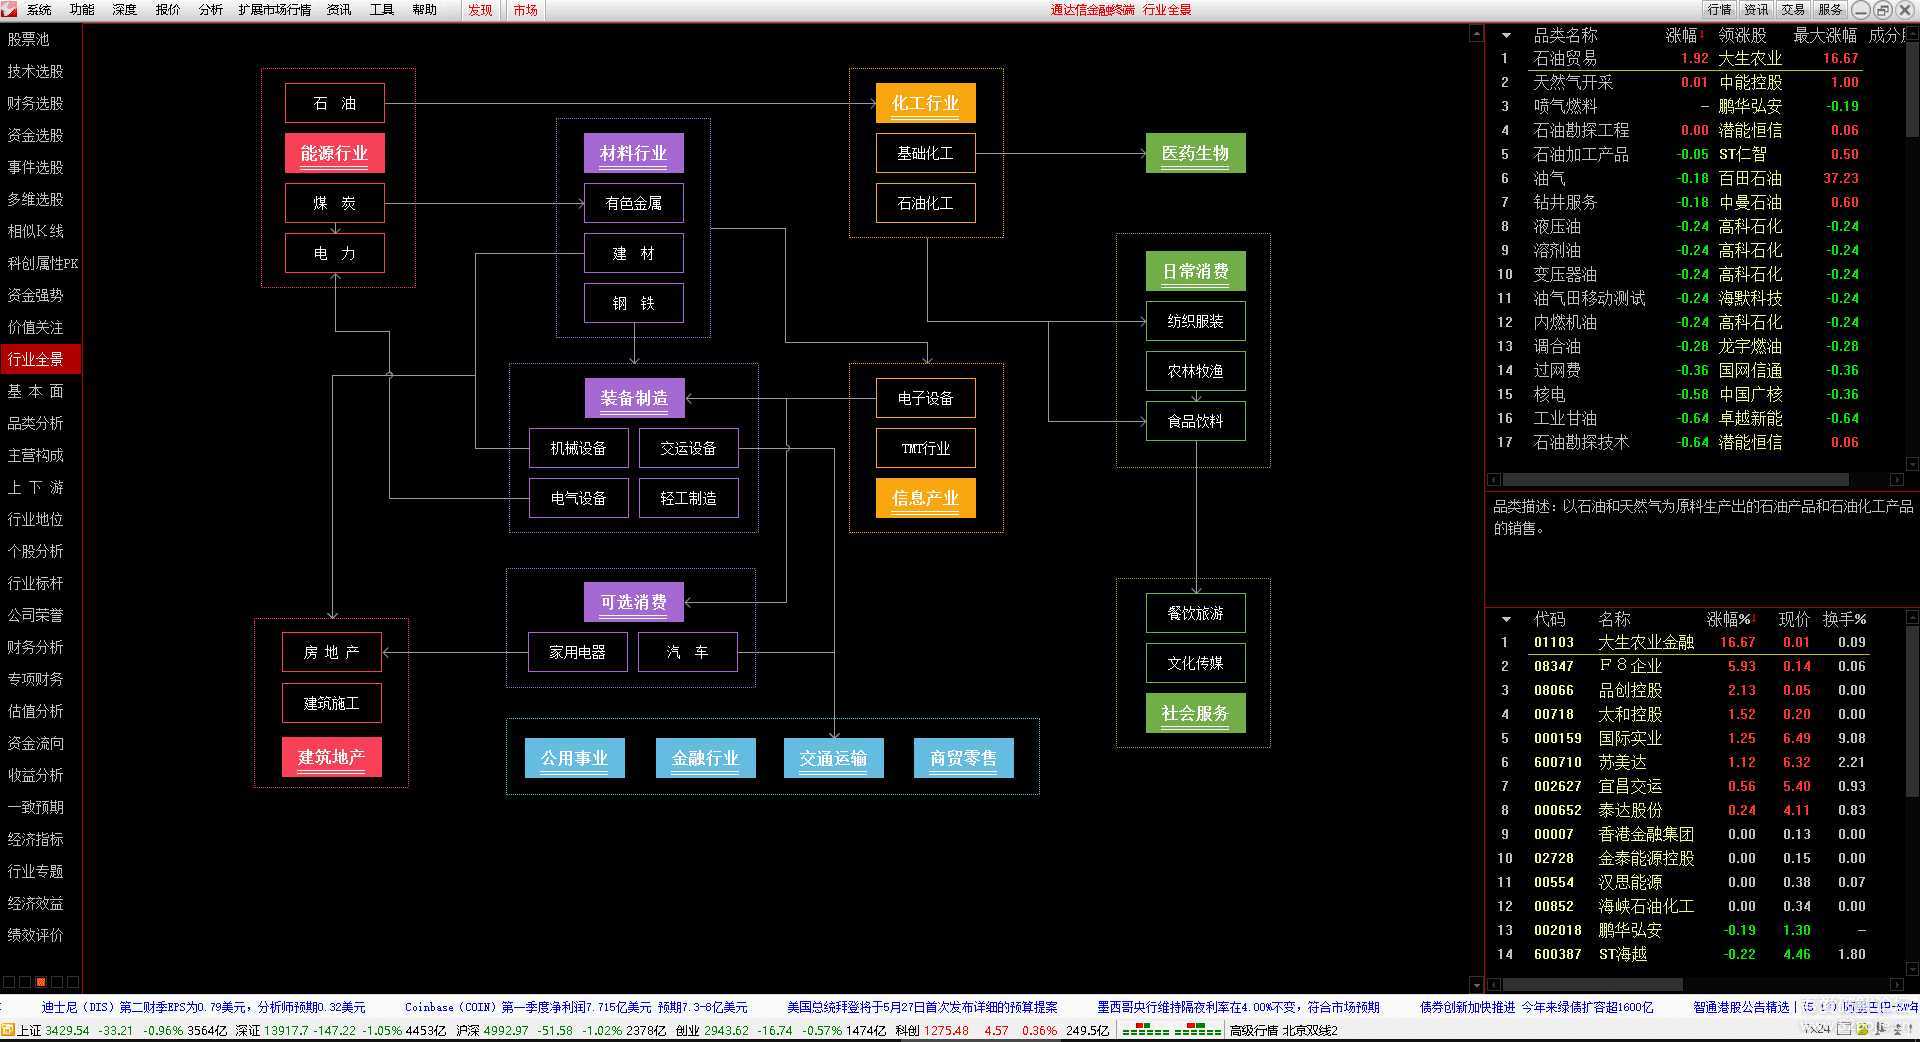
Task: Select the highlighted orange page indicator square
Action: click(41, 982)
